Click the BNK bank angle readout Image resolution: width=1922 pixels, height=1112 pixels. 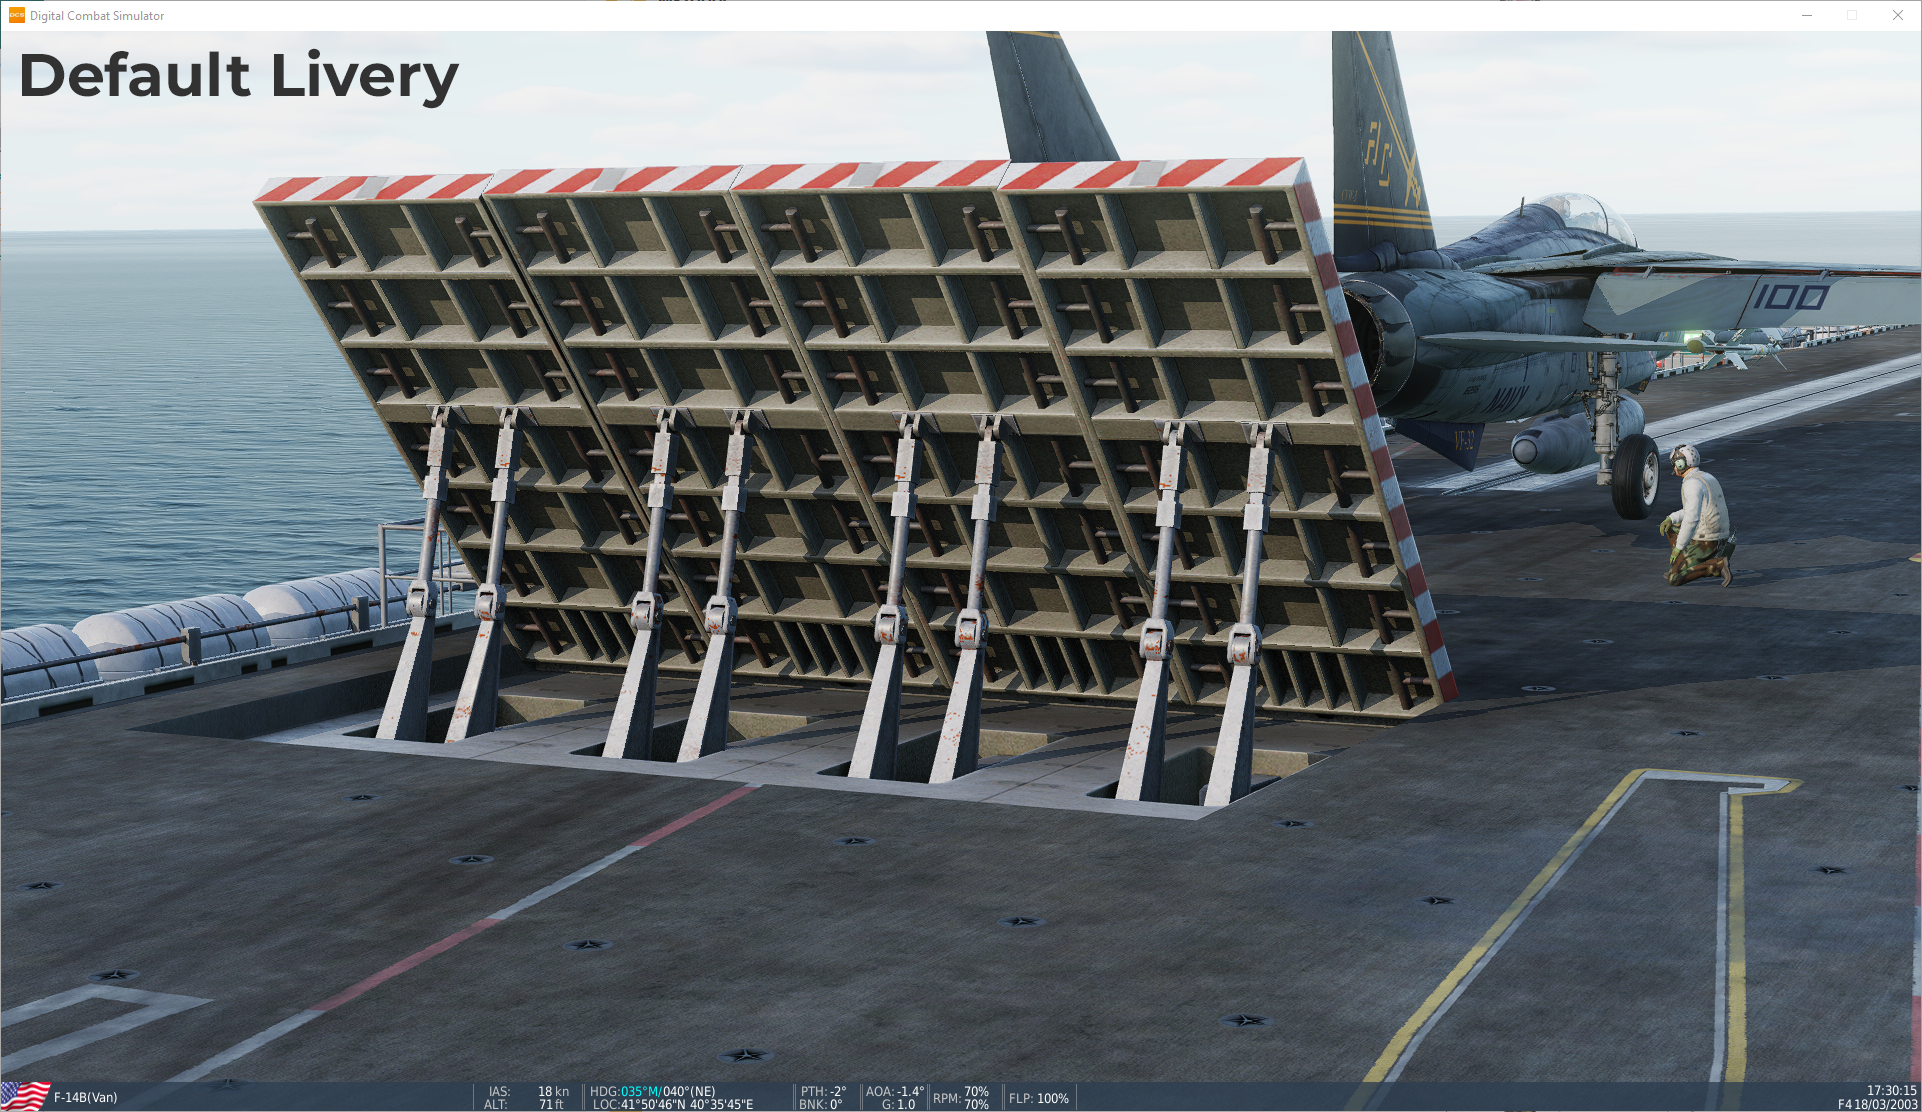coord(821,1104)
